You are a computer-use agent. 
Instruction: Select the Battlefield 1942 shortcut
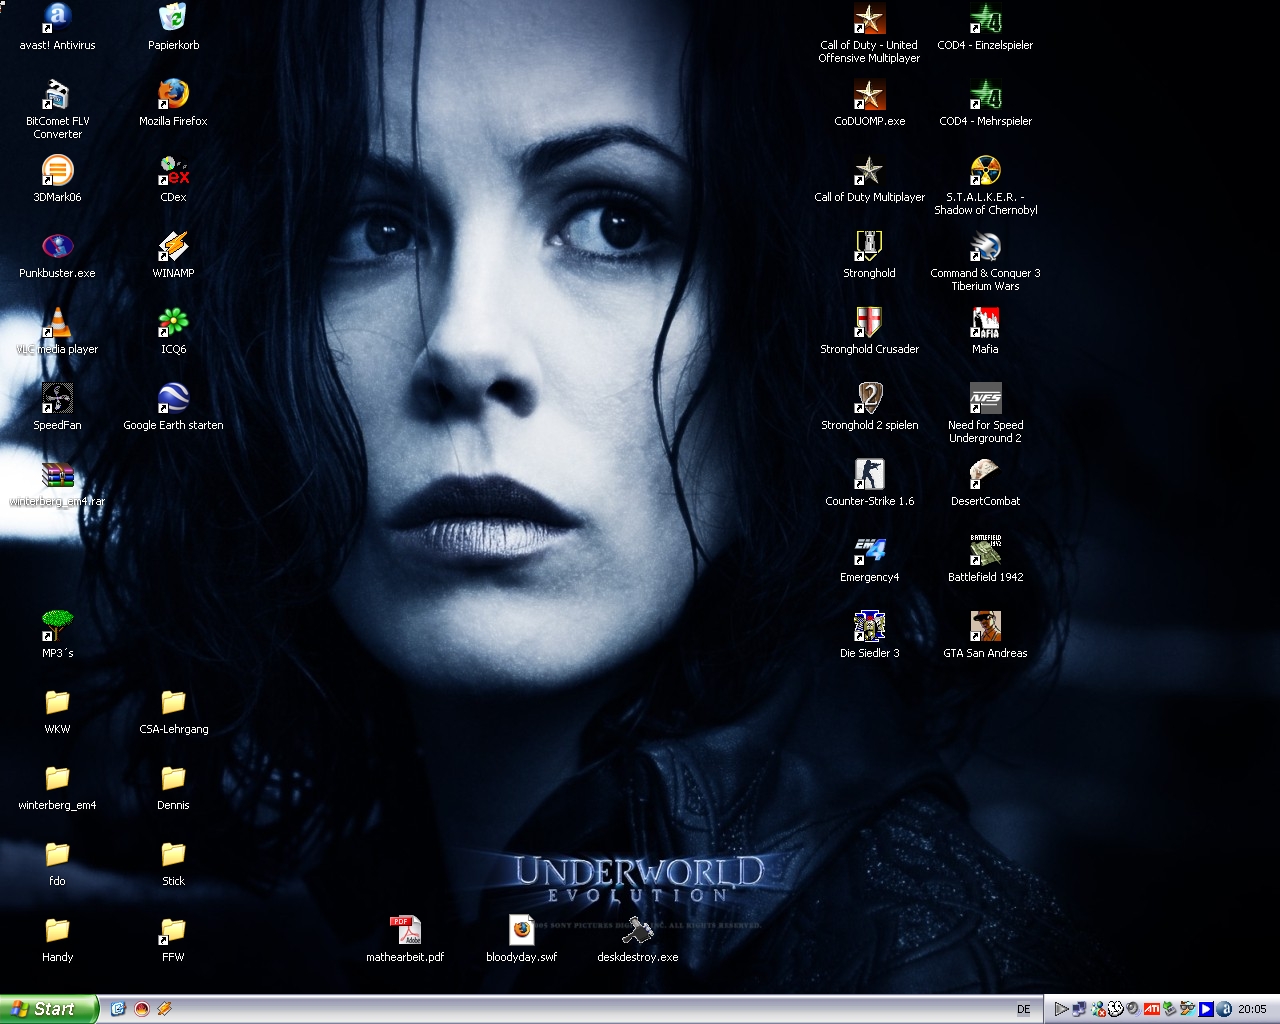click(x=985, y=551)
